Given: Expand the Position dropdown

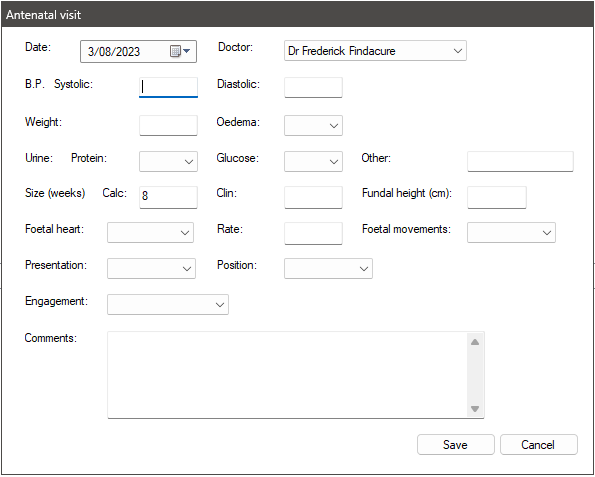Looking at the screenshot, I should coord(328,268).
